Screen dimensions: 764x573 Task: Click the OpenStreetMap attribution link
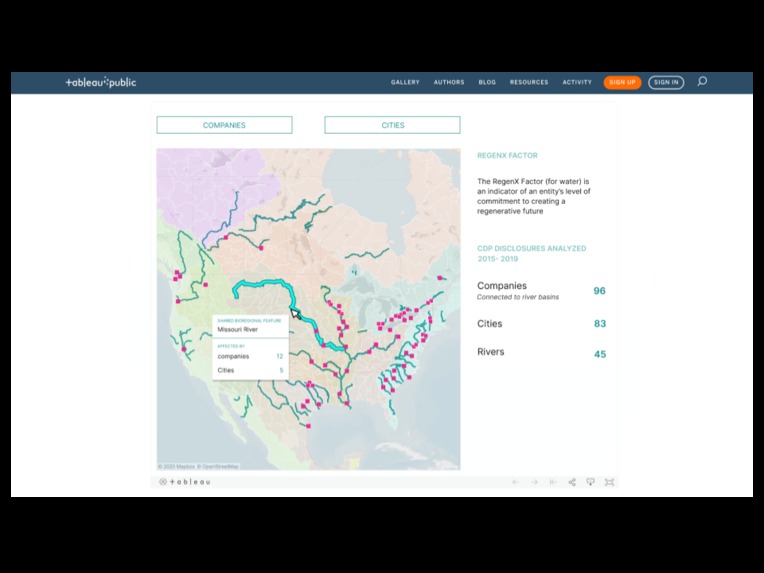click(x=218, y=466)
